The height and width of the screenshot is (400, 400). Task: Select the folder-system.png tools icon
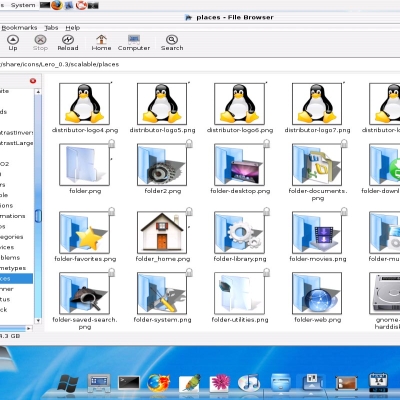pos(162,293)
